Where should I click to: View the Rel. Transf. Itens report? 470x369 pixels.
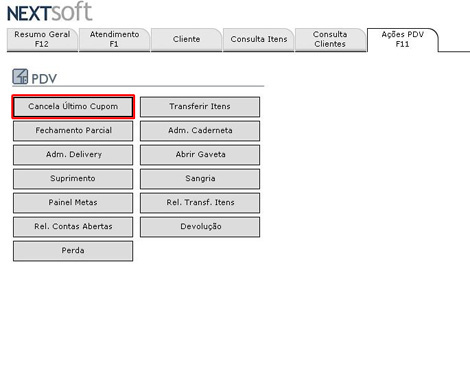coord(200,203)
